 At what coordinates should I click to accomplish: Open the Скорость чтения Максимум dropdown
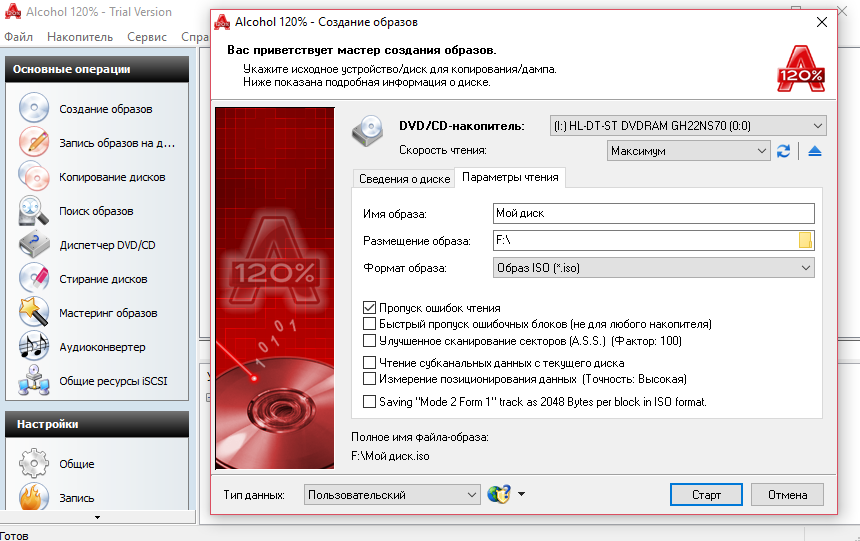pos(688,151)
